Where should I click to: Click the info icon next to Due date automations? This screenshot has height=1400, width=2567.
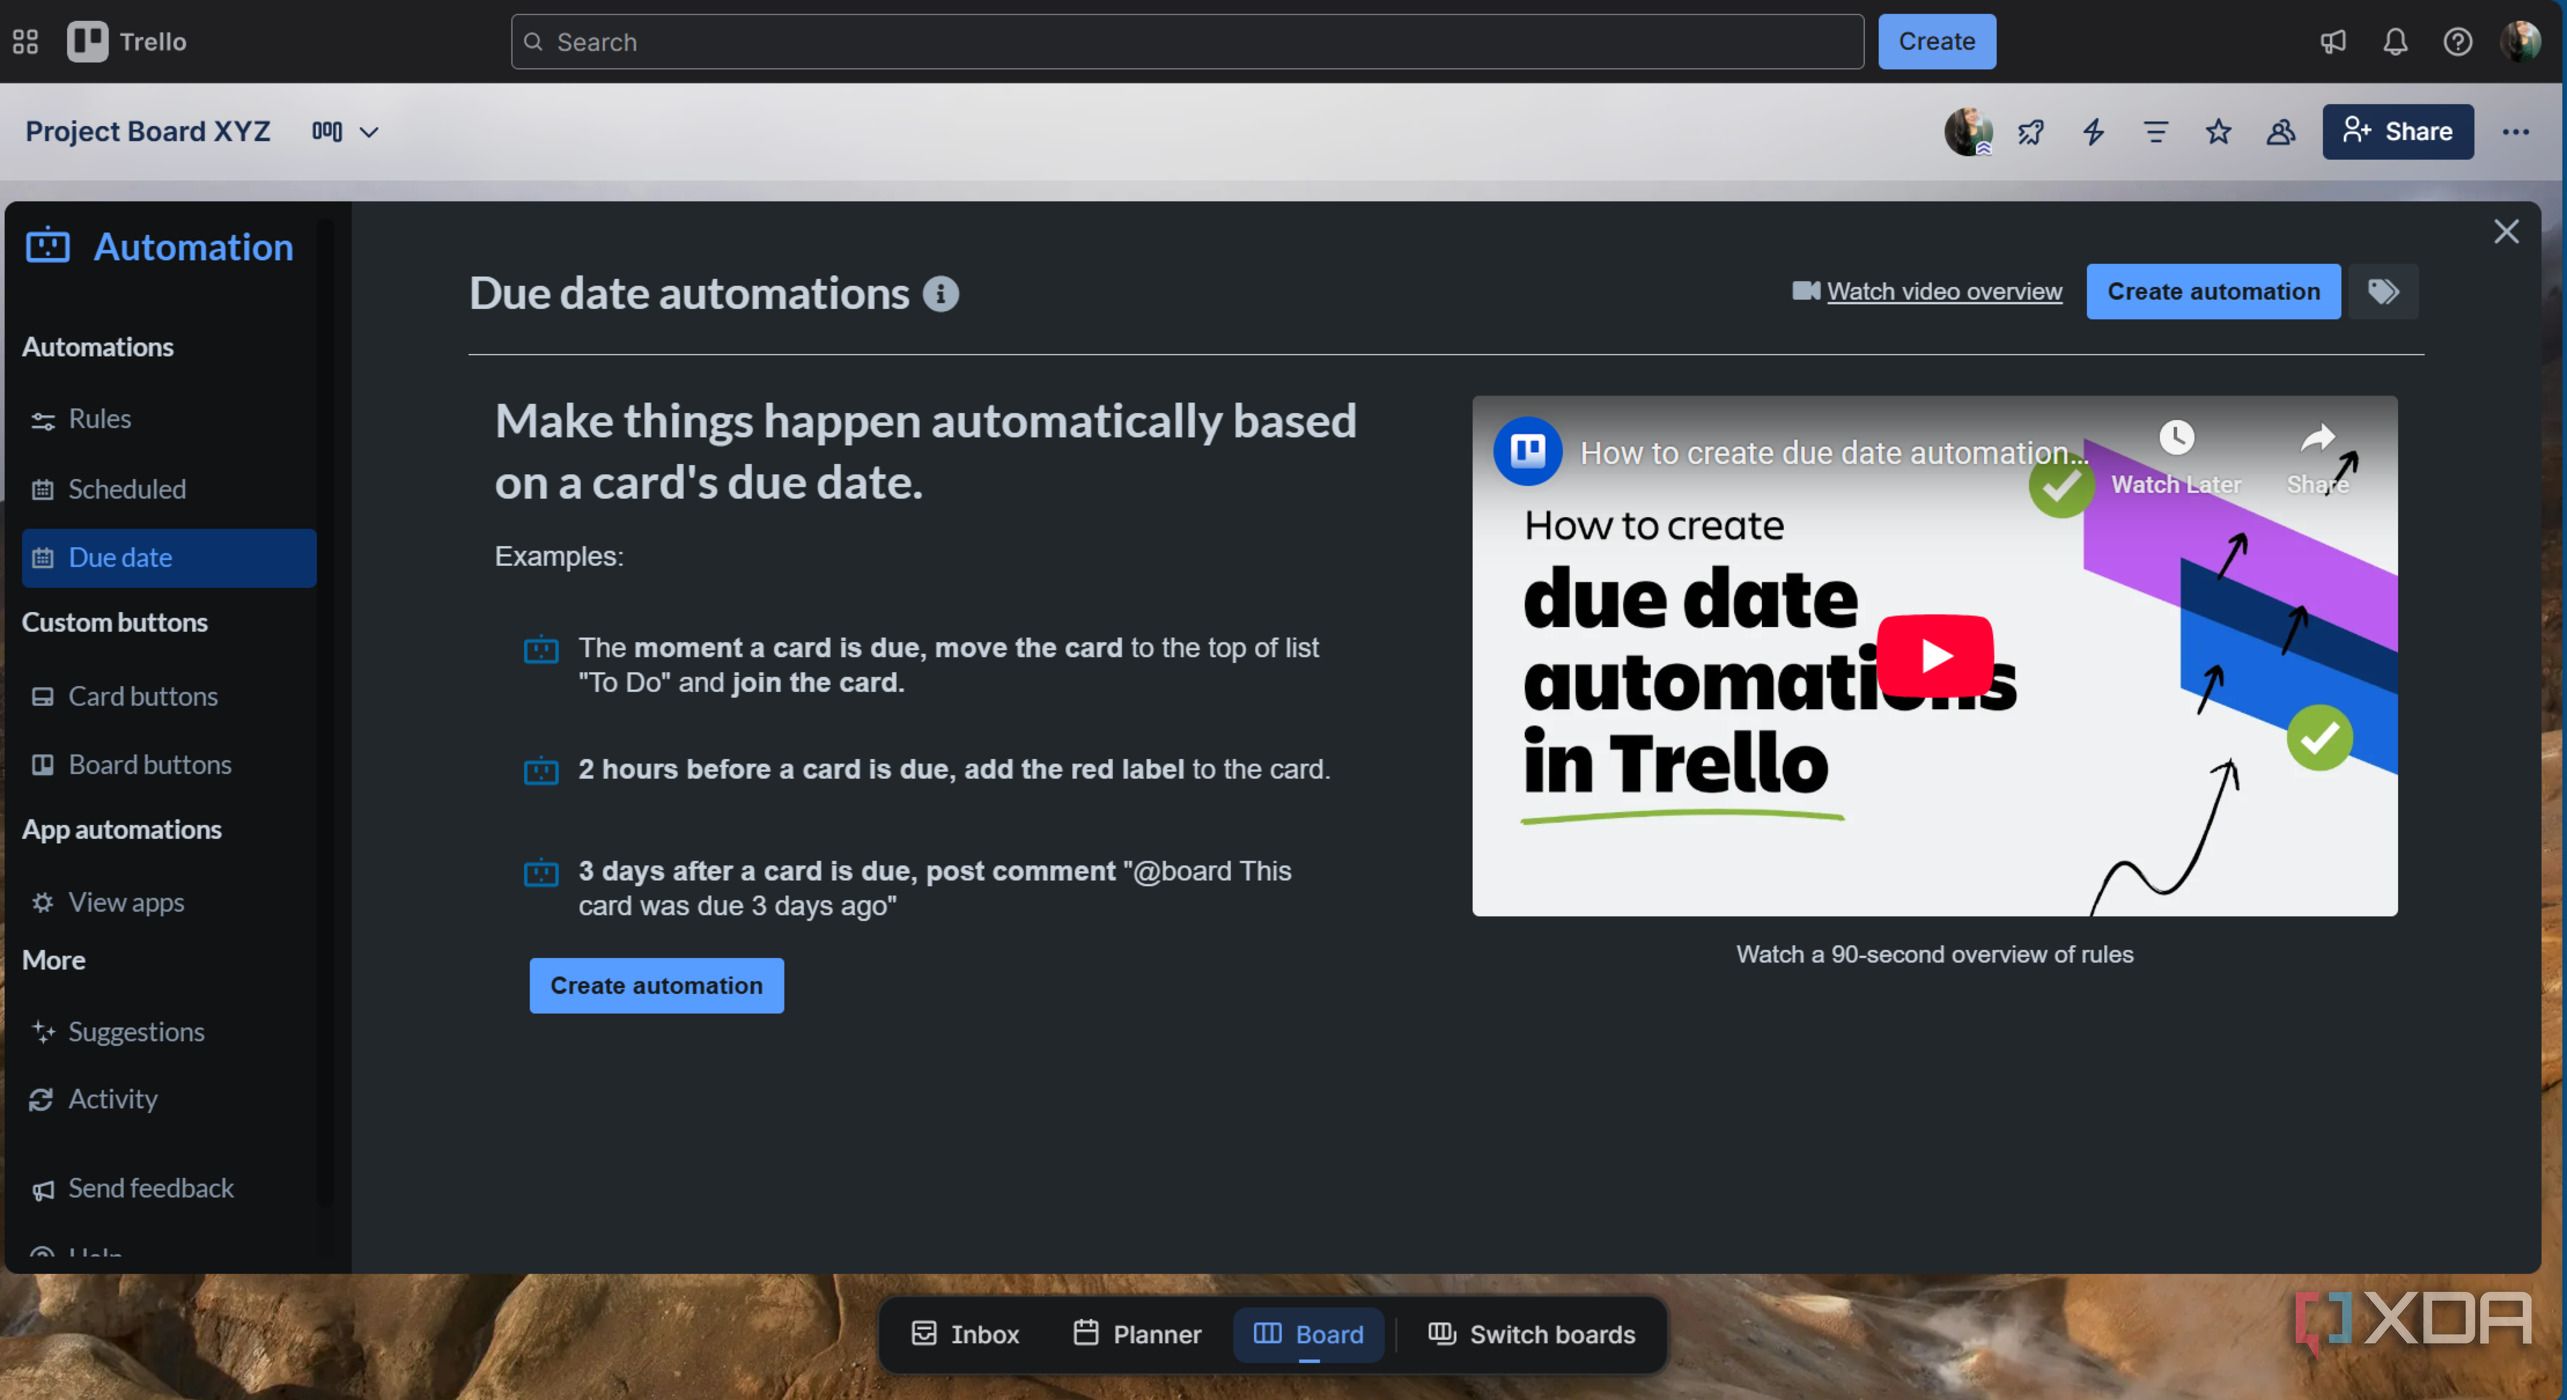coord(940,294)
